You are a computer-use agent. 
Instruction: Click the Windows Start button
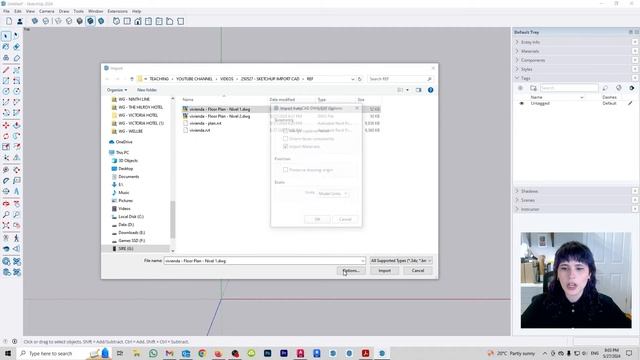[x=8, y=353]
